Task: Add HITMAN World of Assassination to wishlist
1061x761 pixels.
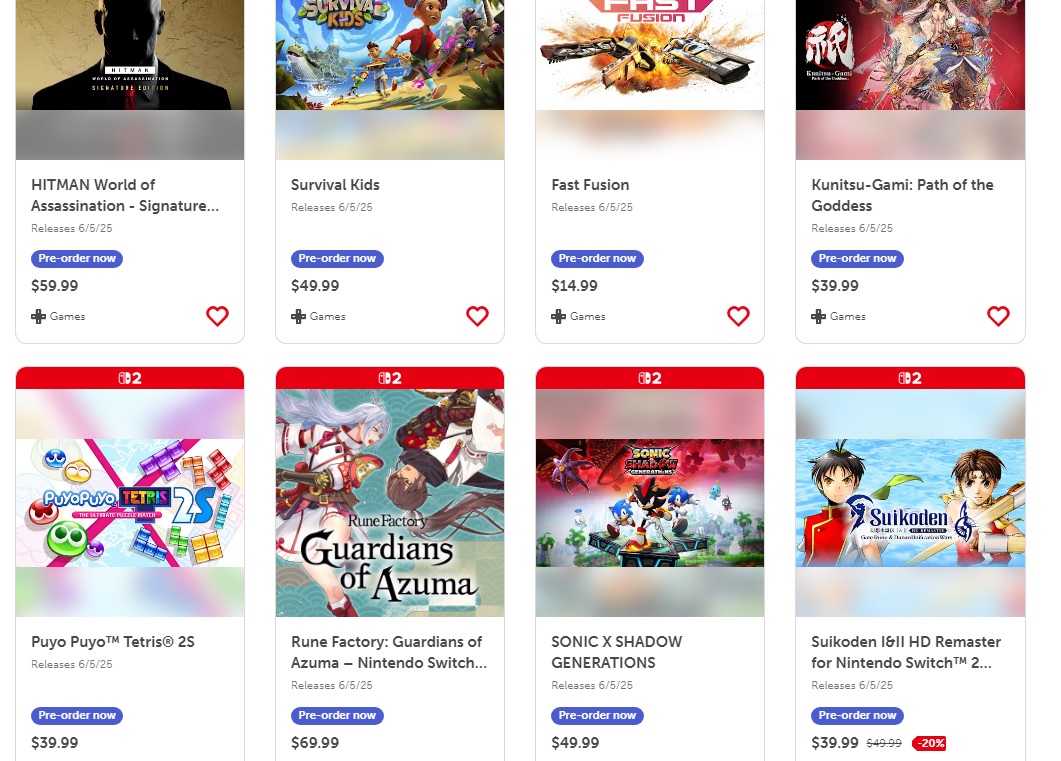Action: (x=217, y=316)
